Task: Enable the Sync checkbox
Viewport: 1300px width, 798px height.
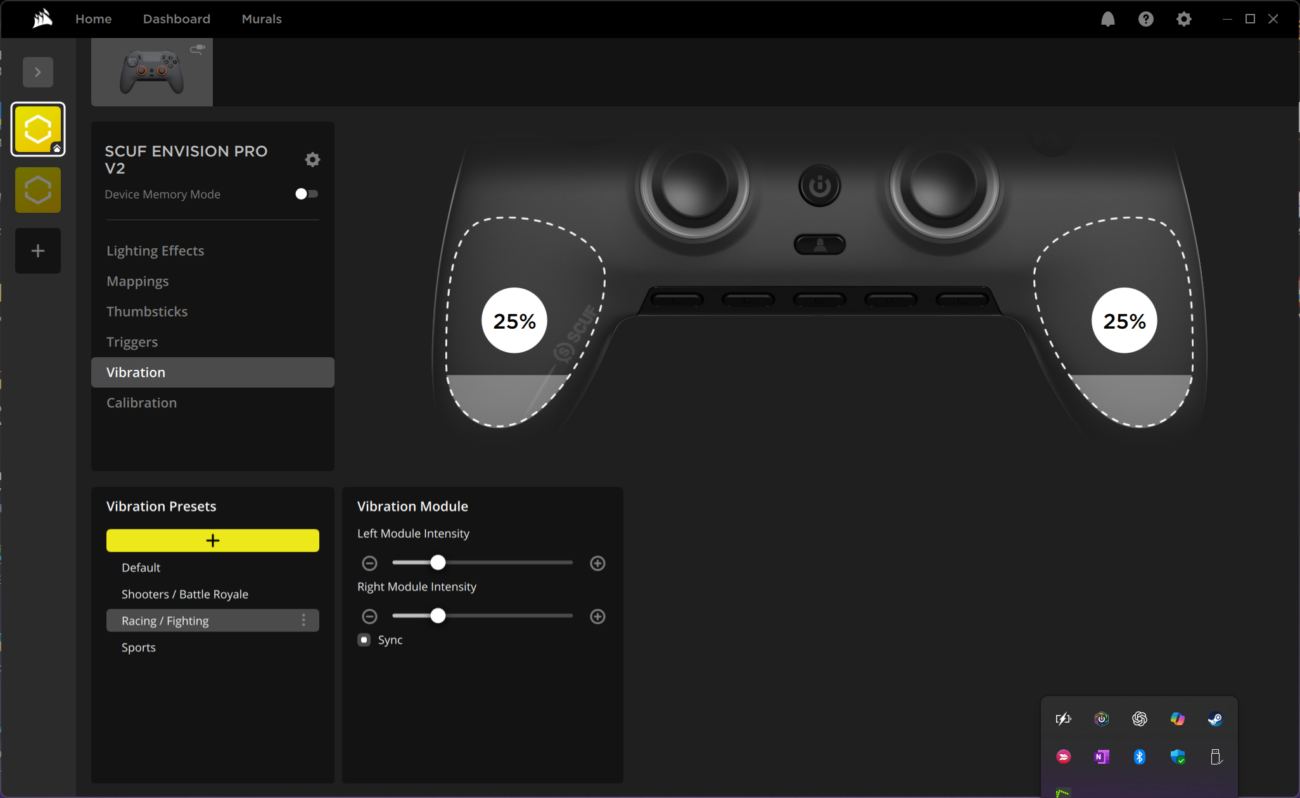Action: click(x=364, y=640)
